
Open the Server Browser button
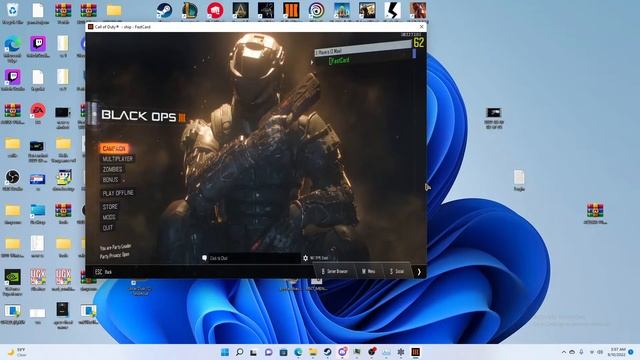pyautogui.click(x=335, y=271)
